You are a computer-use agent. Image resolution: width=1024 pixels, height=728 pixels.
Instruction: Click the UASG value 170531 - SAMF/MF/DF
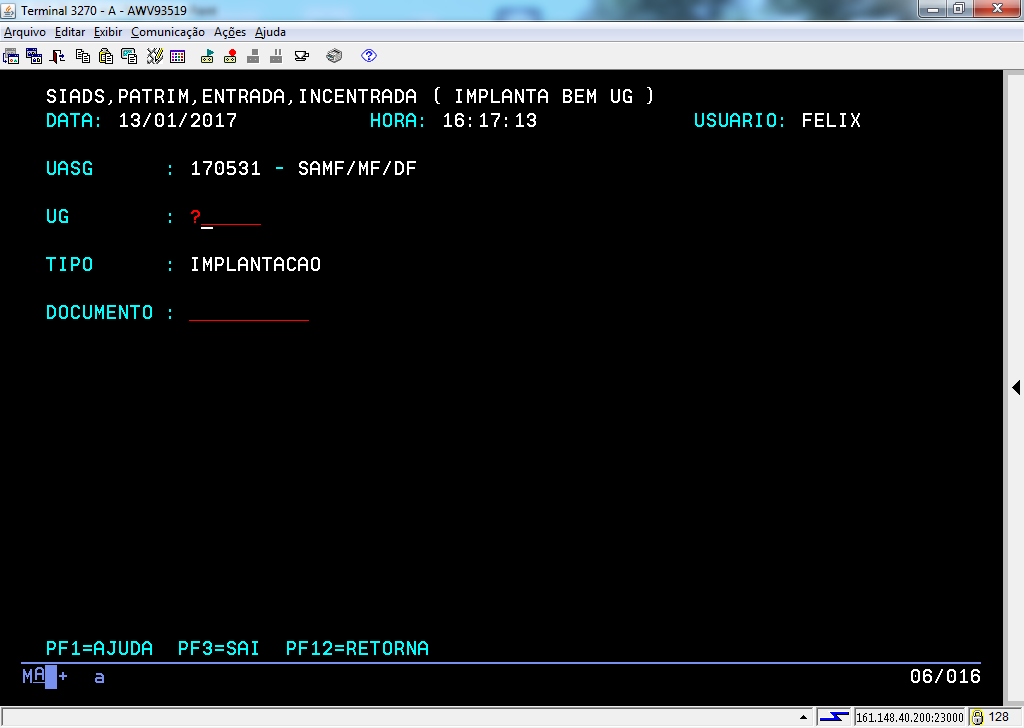coord(303,168)
